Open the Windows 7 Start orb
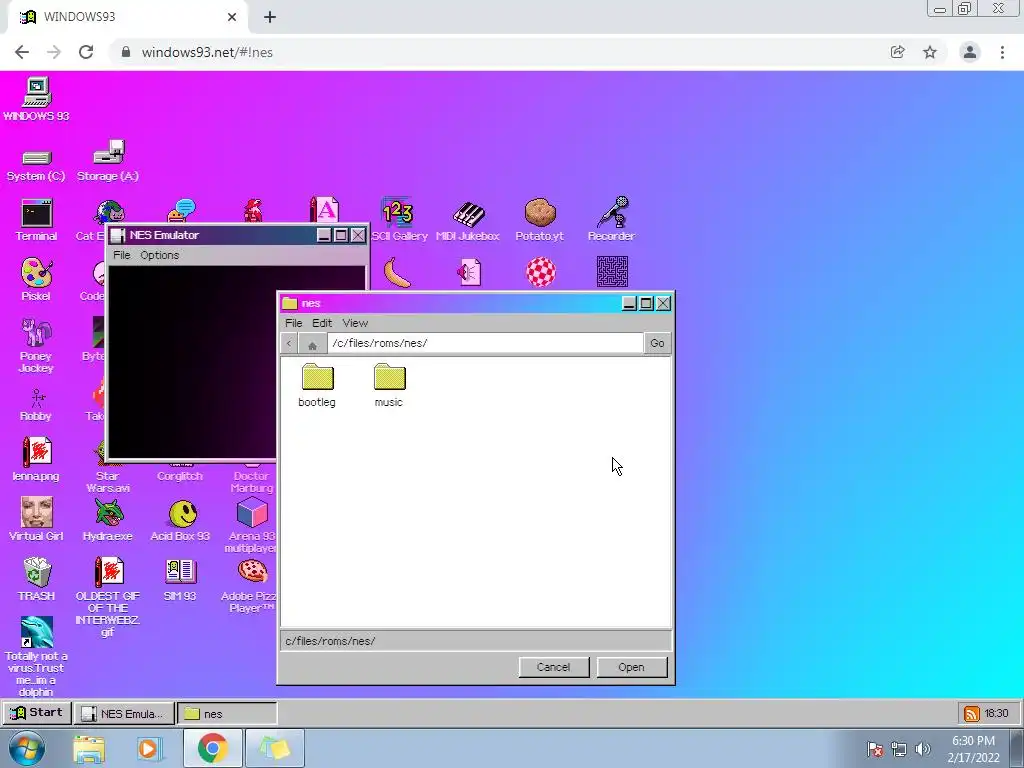This screenshot has height=768, width=1024. point(27,748)
